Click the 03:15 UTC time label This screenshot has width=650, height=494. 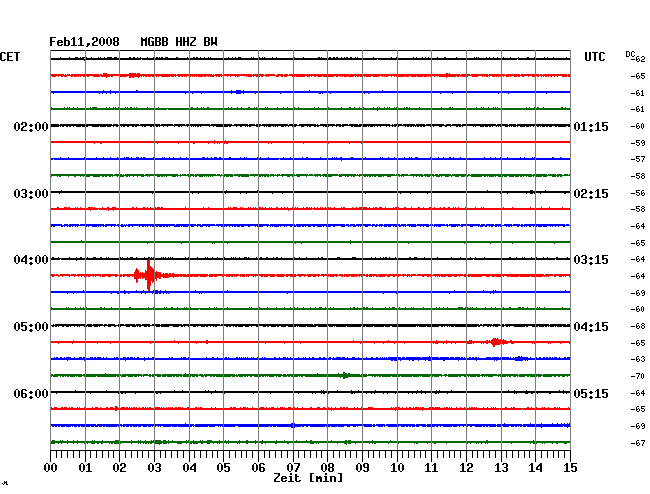point(591,260)
